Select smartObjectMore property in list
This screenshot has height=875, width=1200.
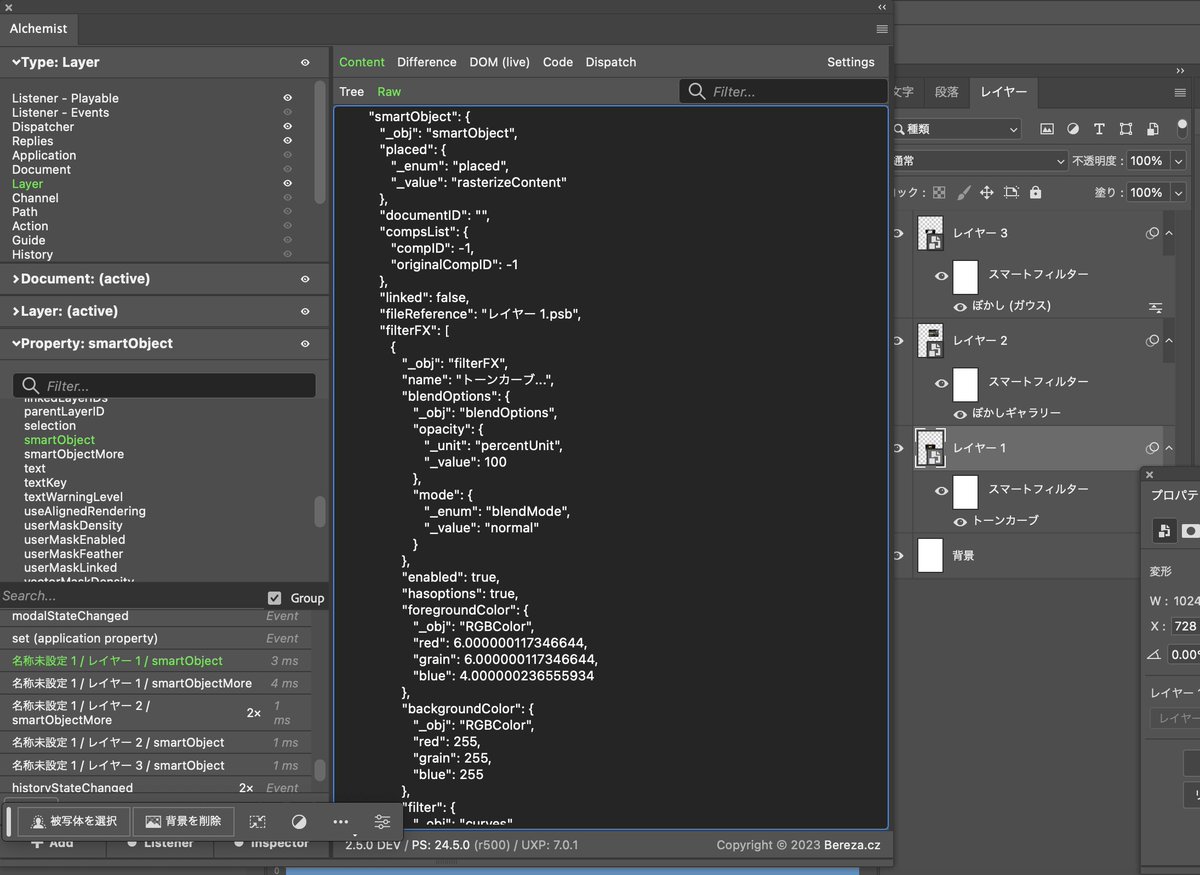(x=74, y=454)
